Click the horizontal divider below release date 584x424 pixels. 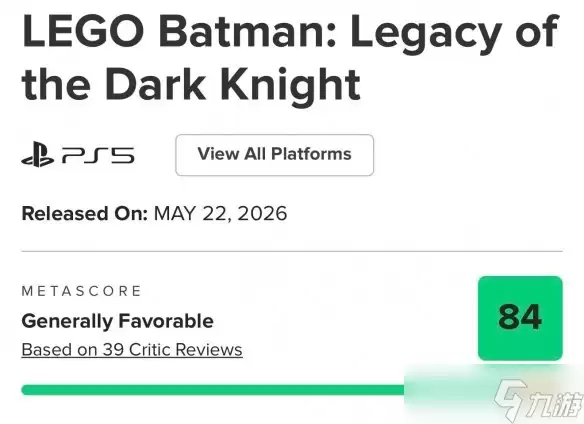(x=292, y=251)
